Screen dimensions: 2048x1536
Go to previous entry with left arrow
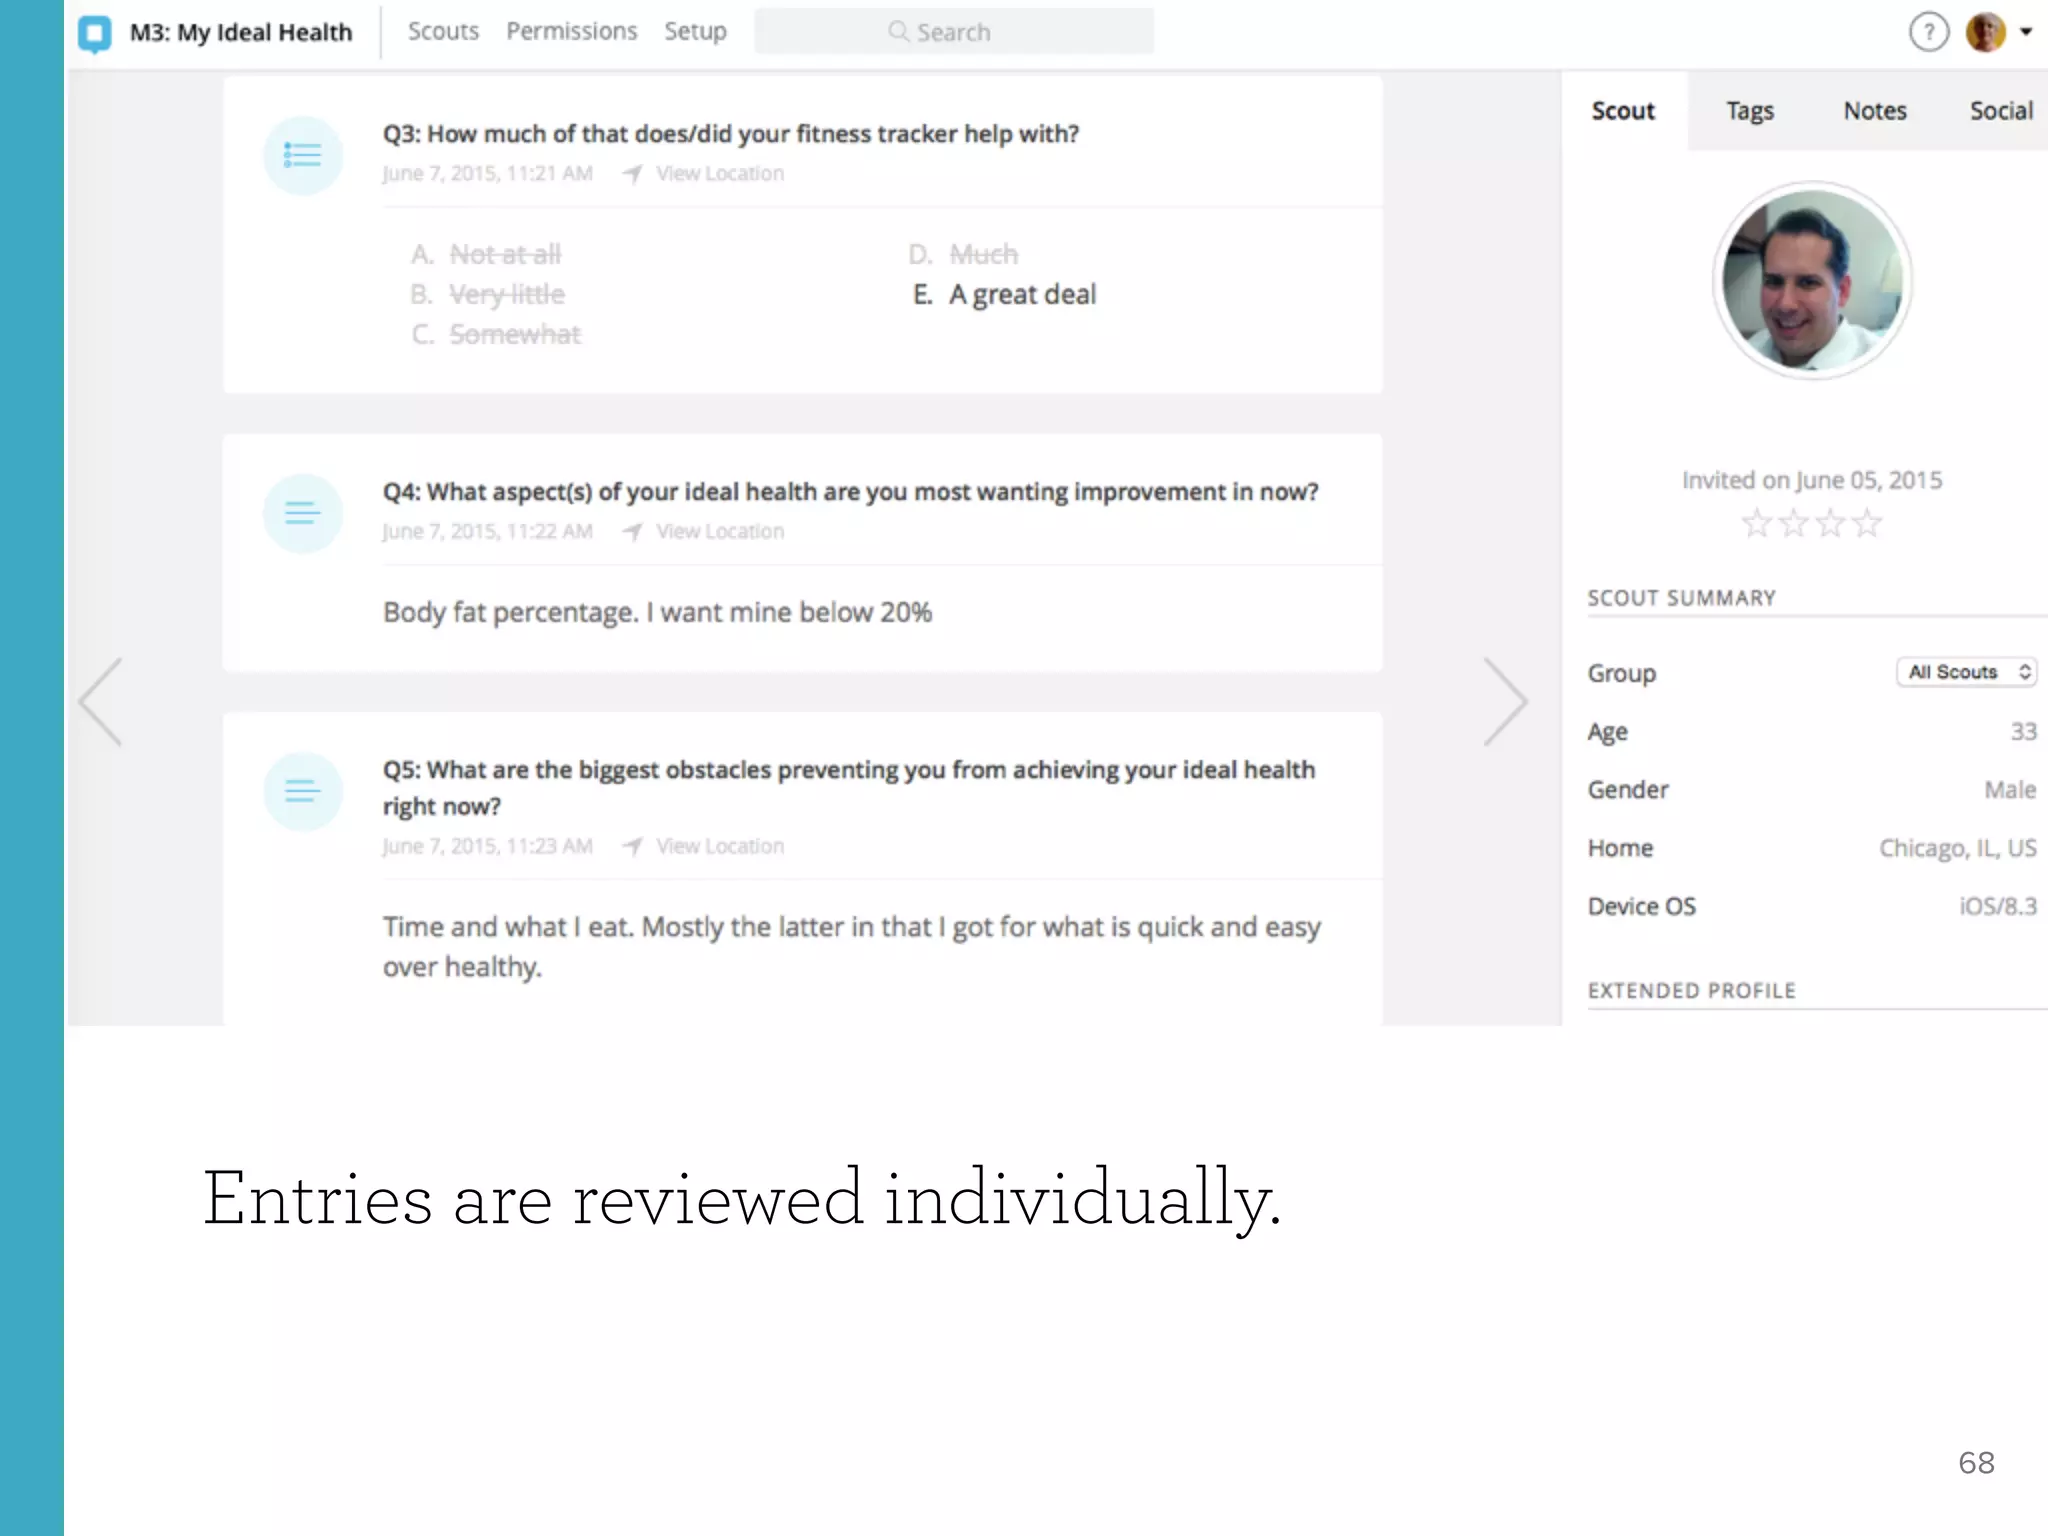[x=101, y=702]
